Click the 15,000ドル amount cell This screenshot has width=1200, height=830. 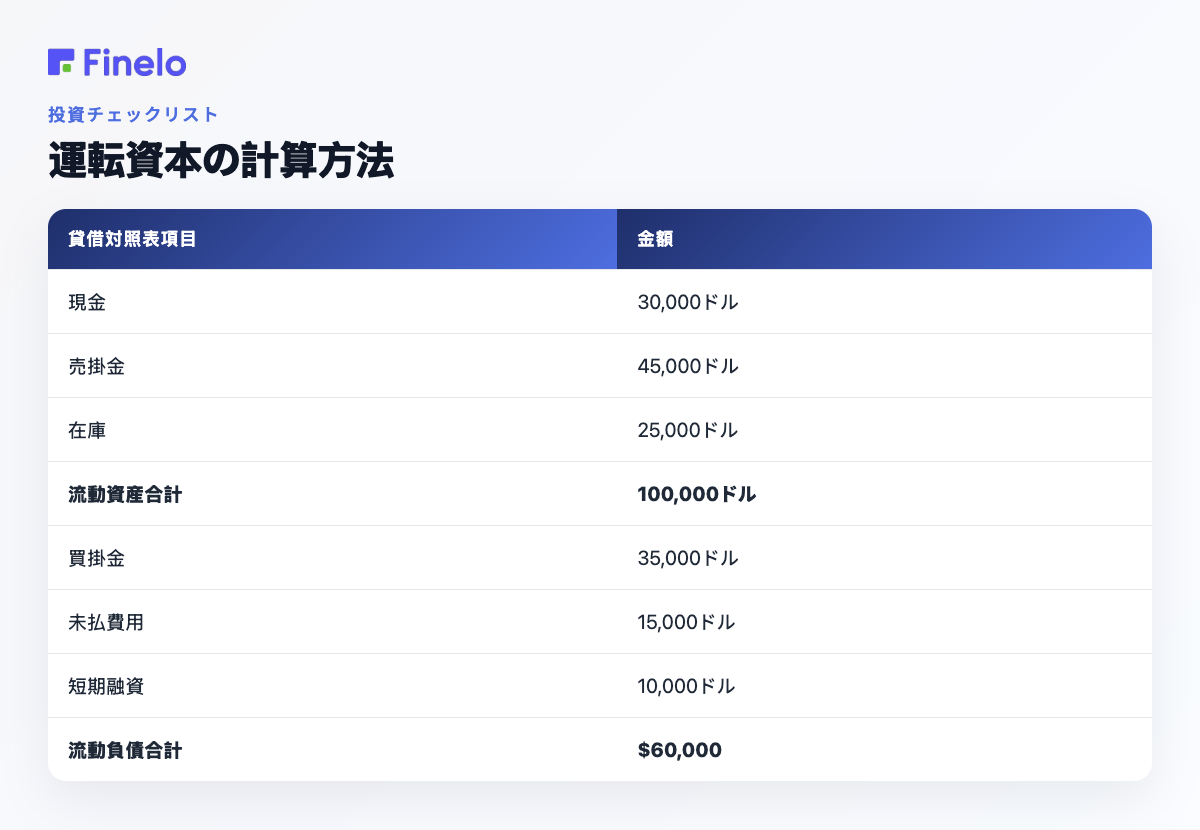tap(686, 622)
